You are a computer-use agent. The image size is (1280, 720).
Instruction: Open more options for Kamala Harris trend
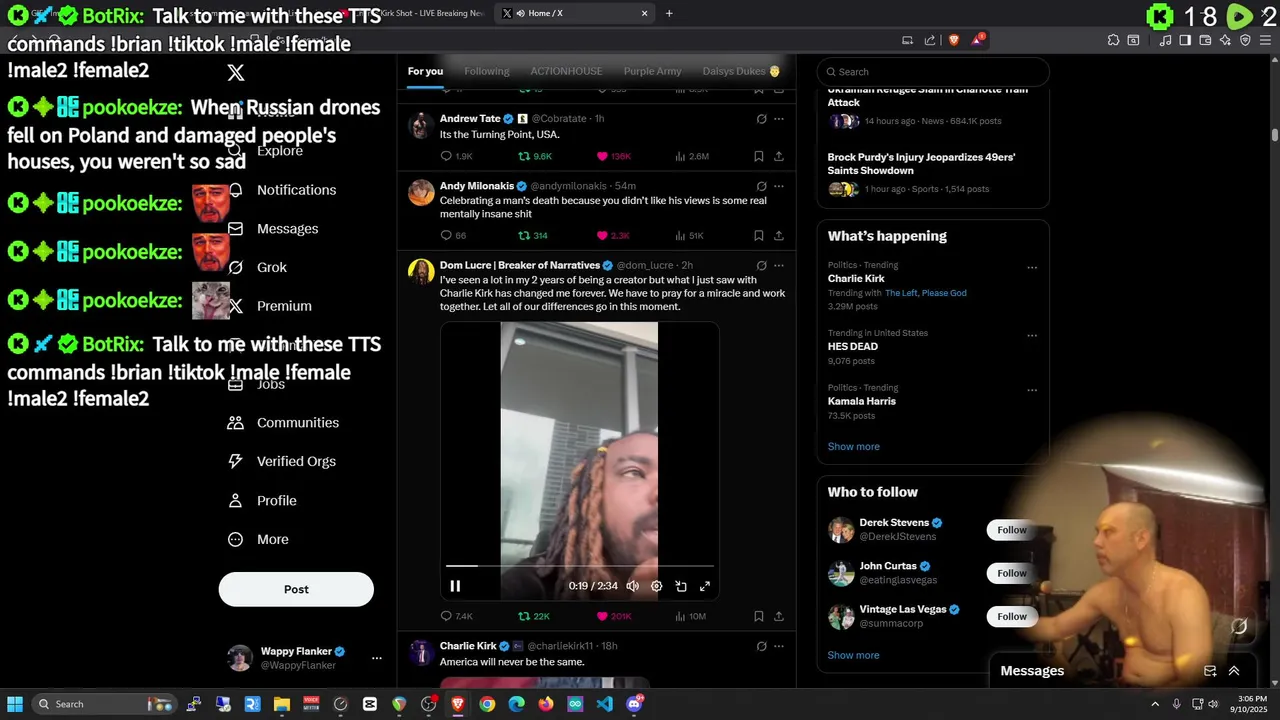[x=1032, y=391]
